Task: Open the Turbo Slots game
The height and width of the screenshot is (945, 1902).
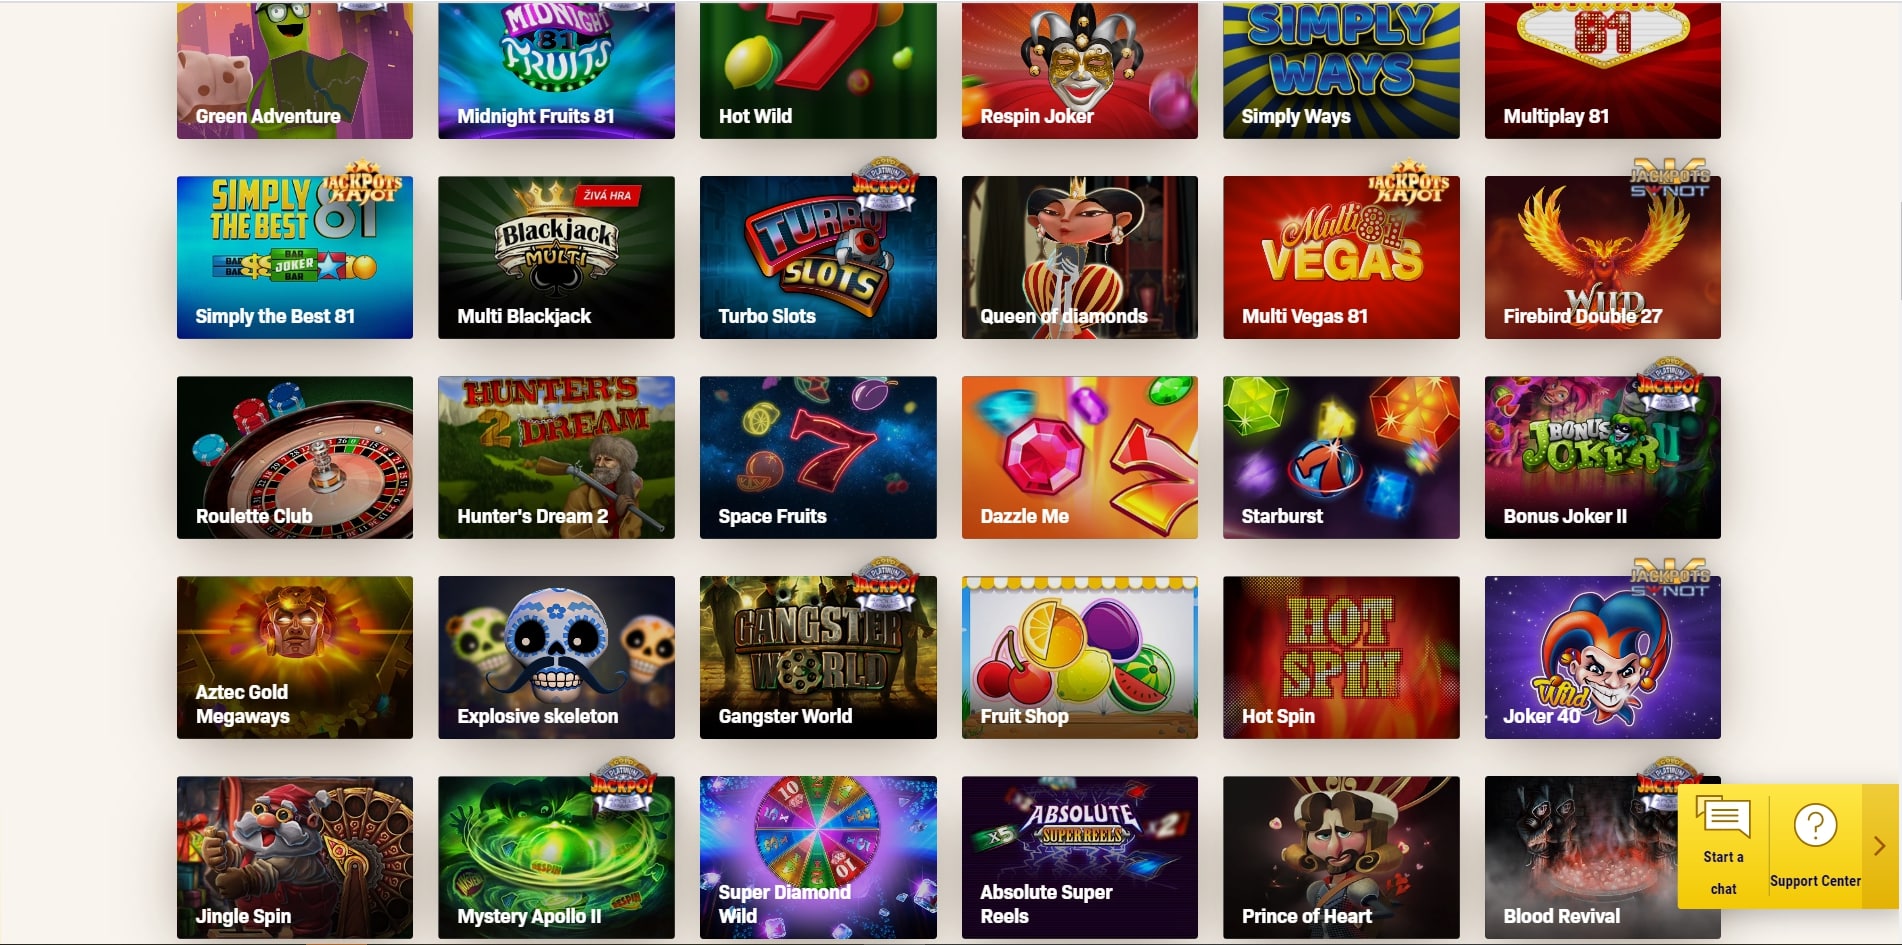Action: point(818,257)
